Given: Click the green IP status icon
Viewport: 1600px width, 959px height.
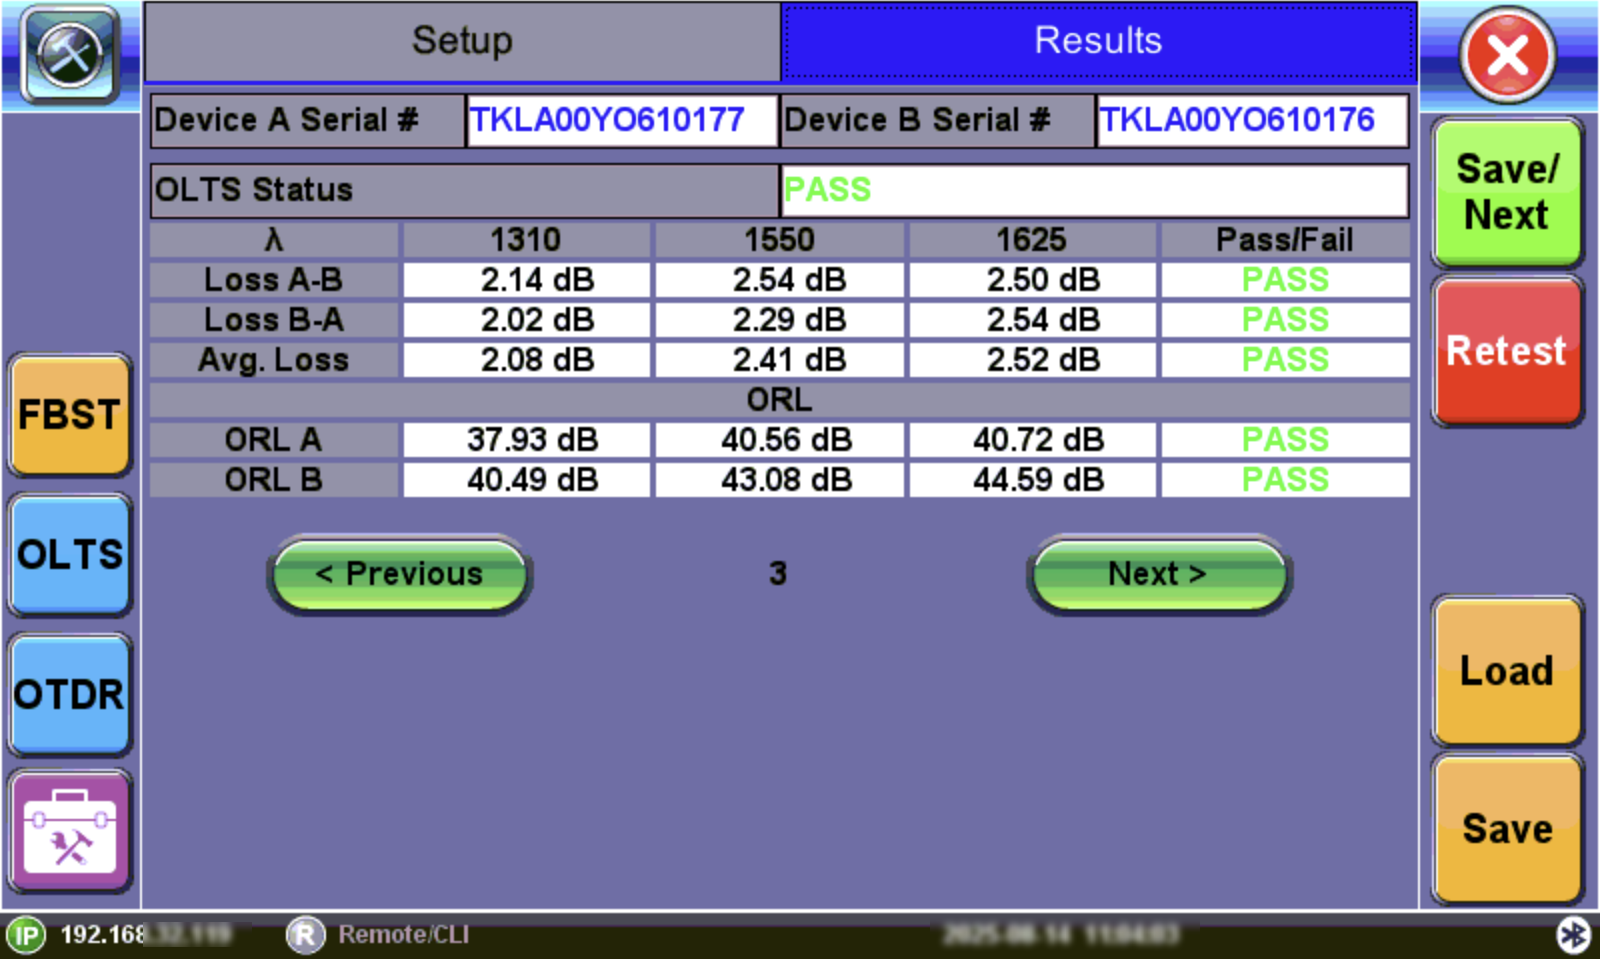Looking at the screenshot, I should pos(26,936).
